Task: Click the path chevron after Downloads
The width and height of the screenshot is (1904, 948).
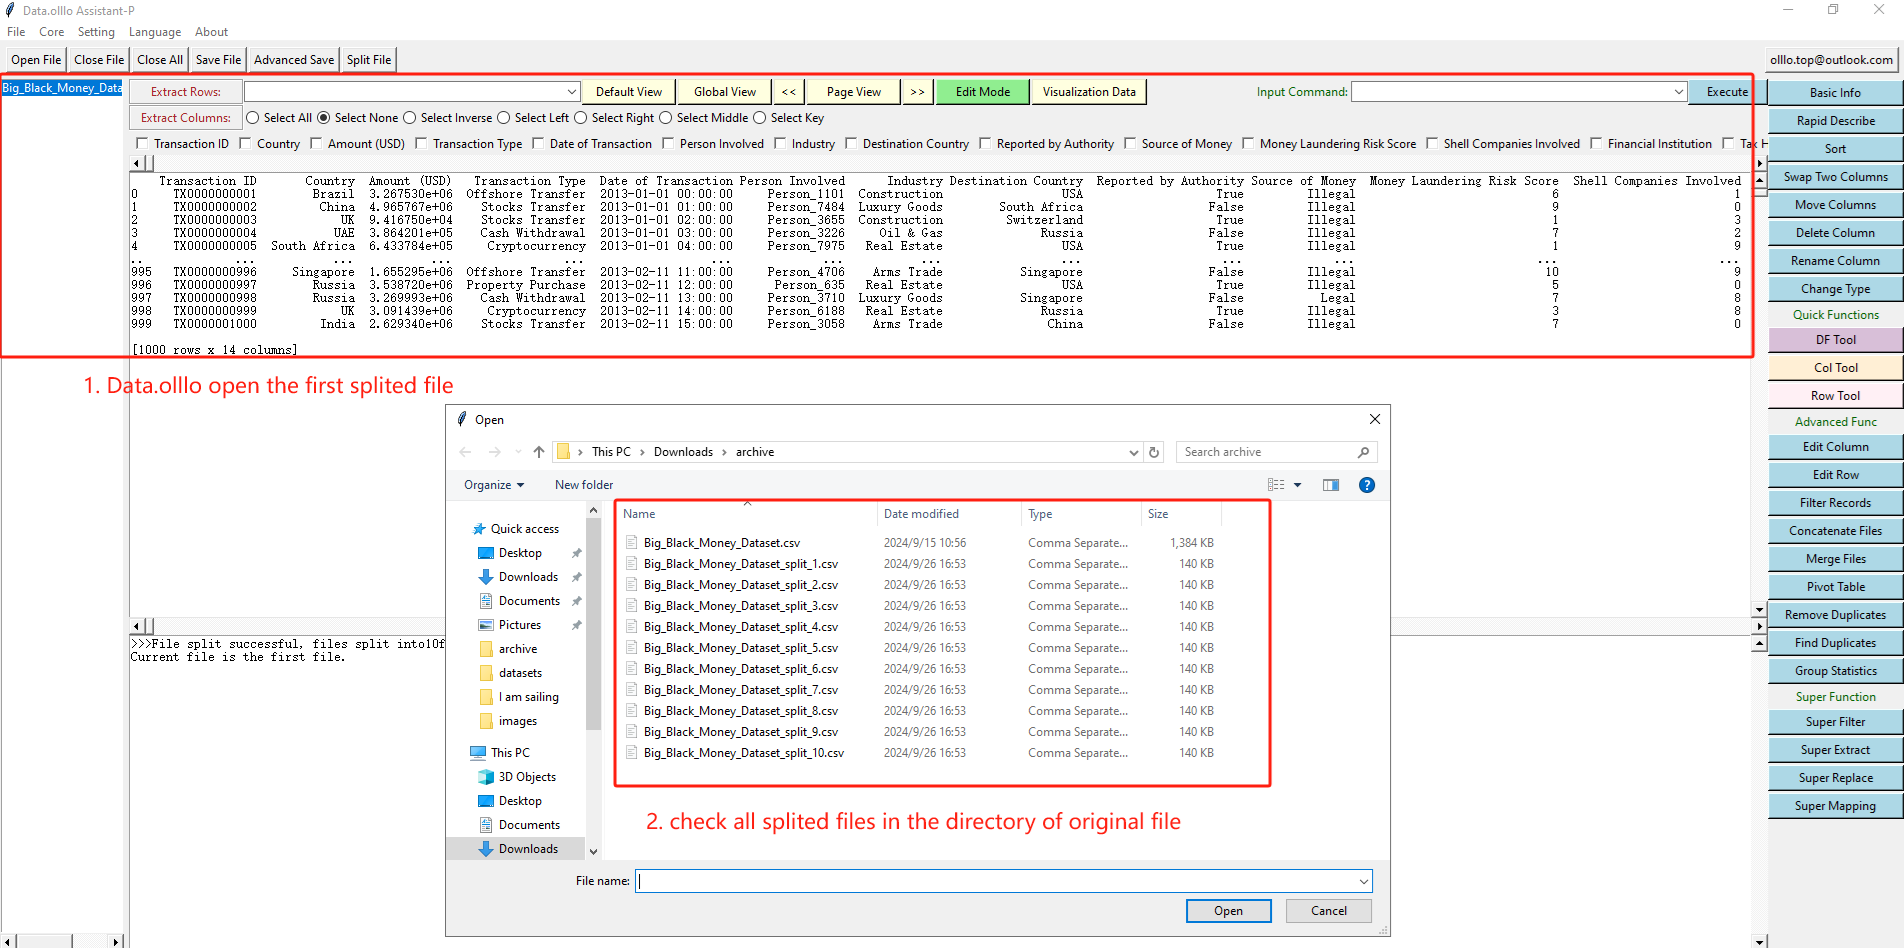Action: (724, 452)
